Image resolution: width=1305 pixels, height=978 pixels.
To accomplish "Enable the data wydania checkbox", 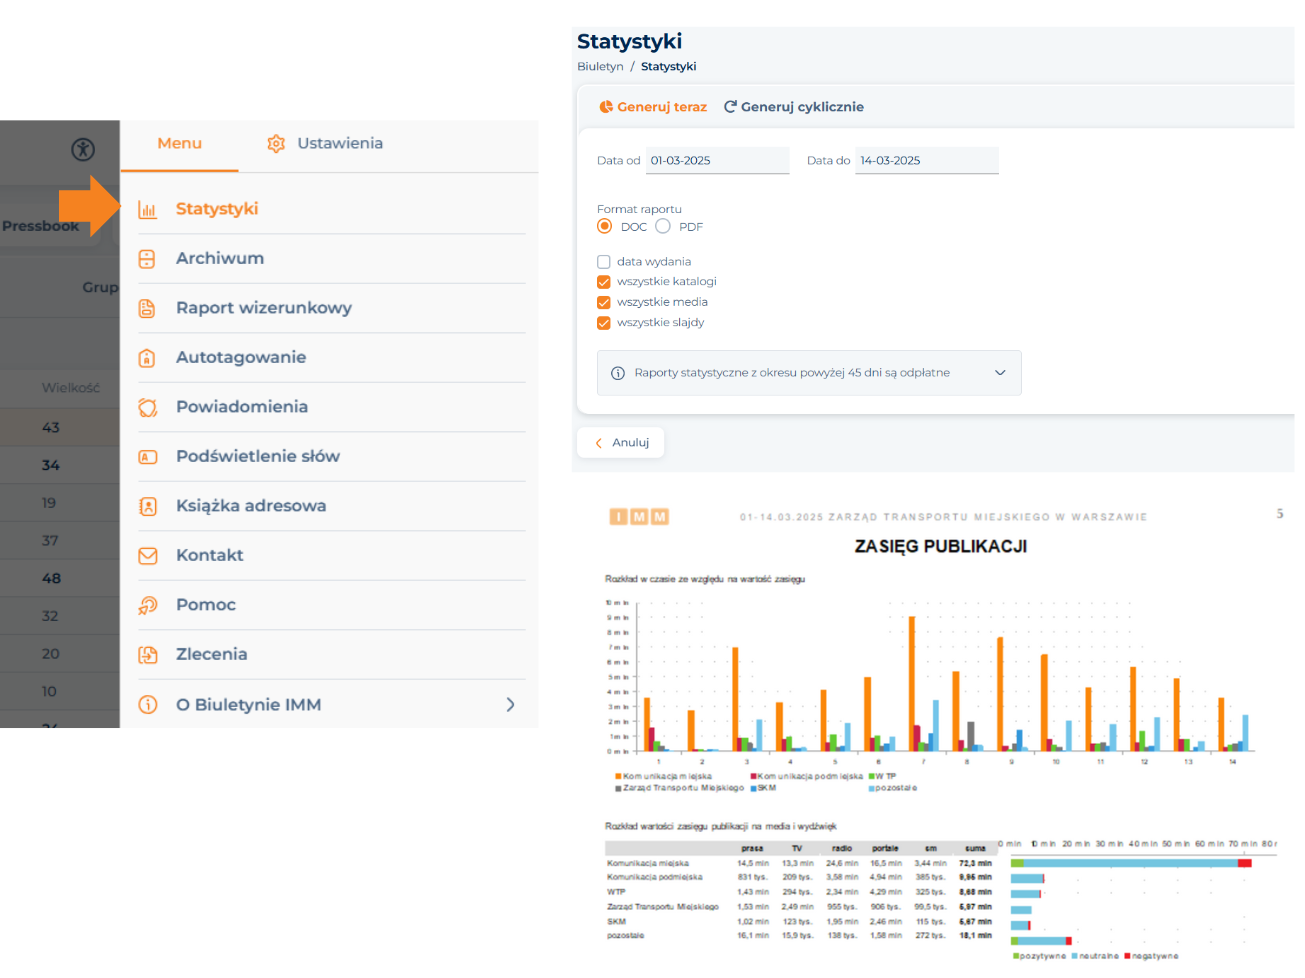I will (604, 262).
